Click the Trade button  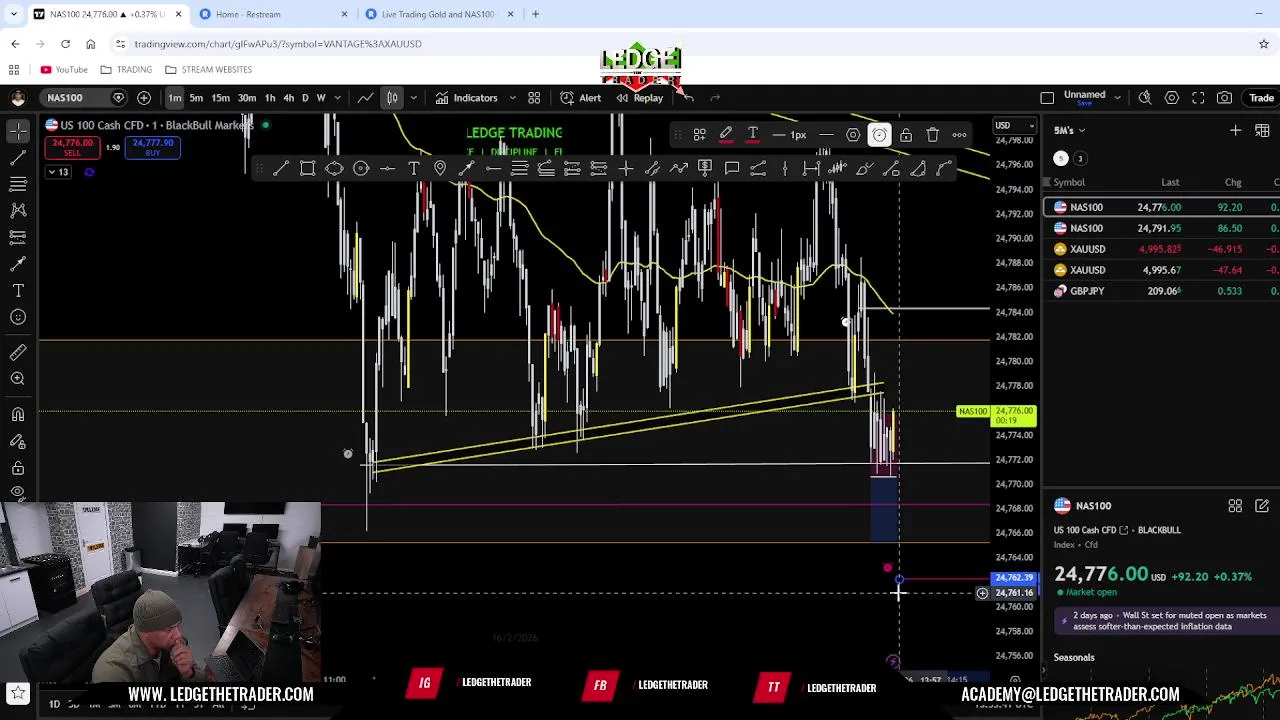pos(1261,98)
